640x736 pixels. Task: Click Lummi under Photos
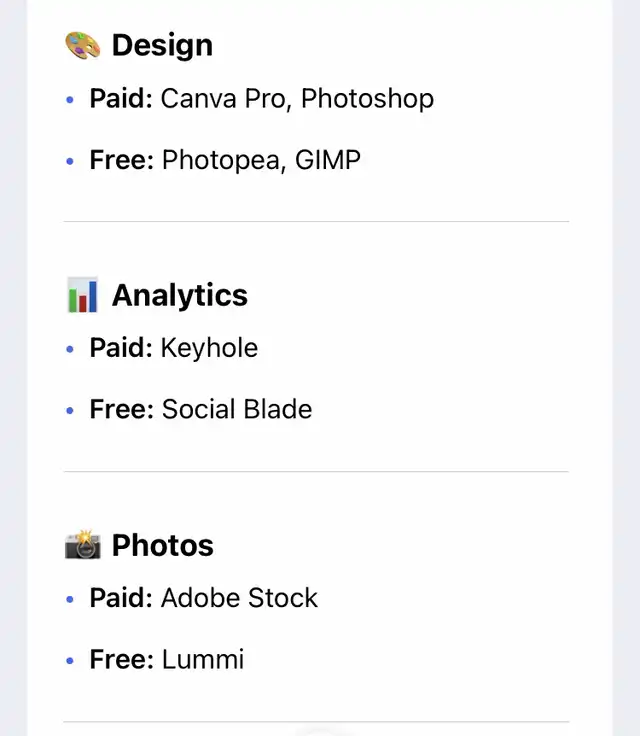click(x=203, y=659)
